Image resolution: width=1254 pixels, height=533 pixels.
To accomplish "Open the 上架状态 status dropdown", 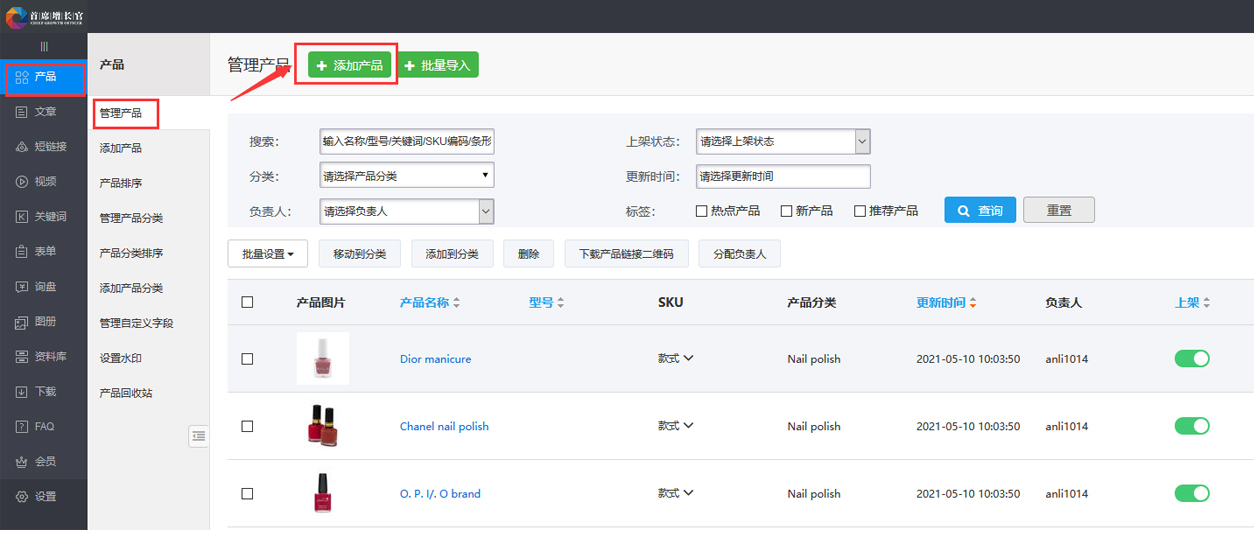I will click(x=783, y=142).
